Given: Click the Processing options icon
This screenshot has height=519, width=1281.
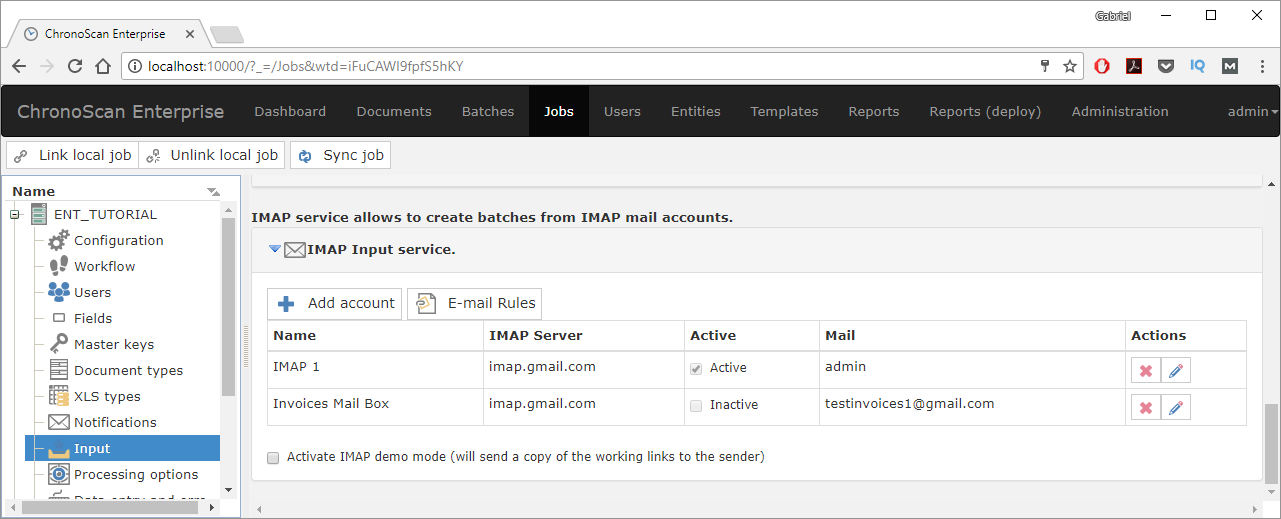Looking at the screenshot, I should (x=59, y=474).
